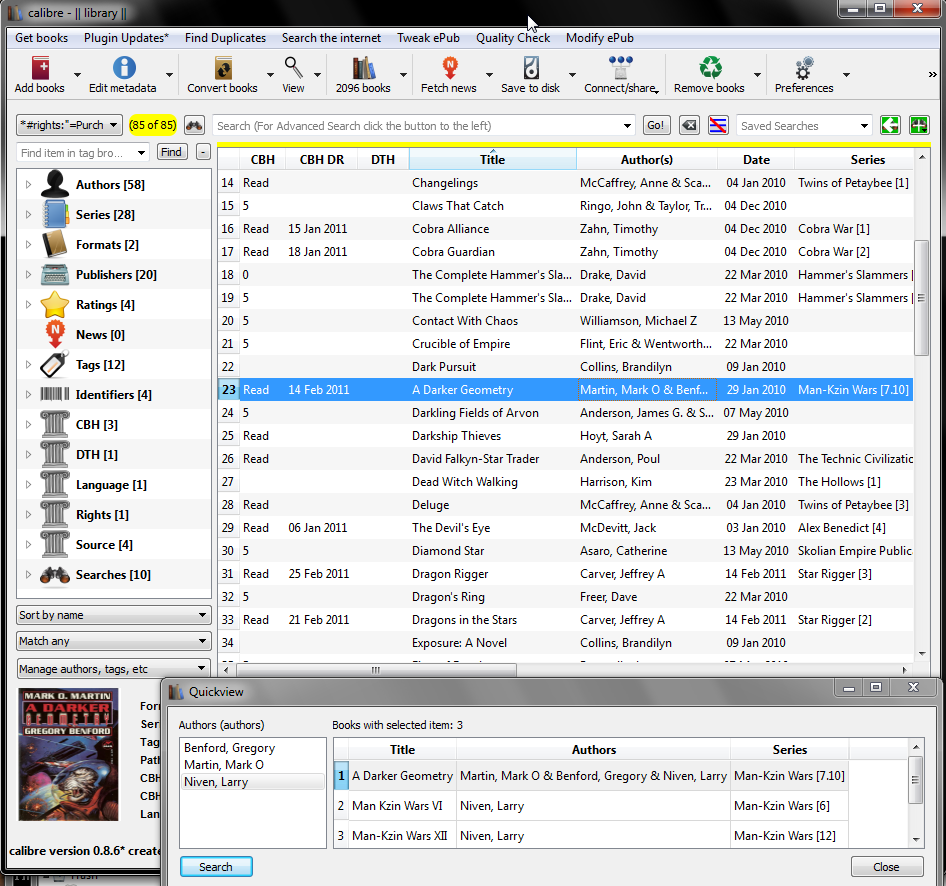Screen dimensions: 946x886
Task: Click the Formats book icon in tag browser
Action: (x=55, y=244)
